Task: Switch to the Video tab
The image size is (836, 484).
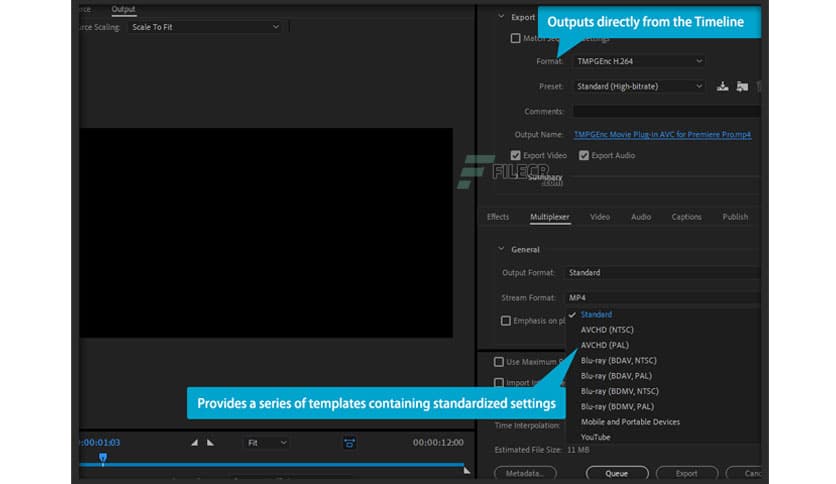Action: point(600,217)
